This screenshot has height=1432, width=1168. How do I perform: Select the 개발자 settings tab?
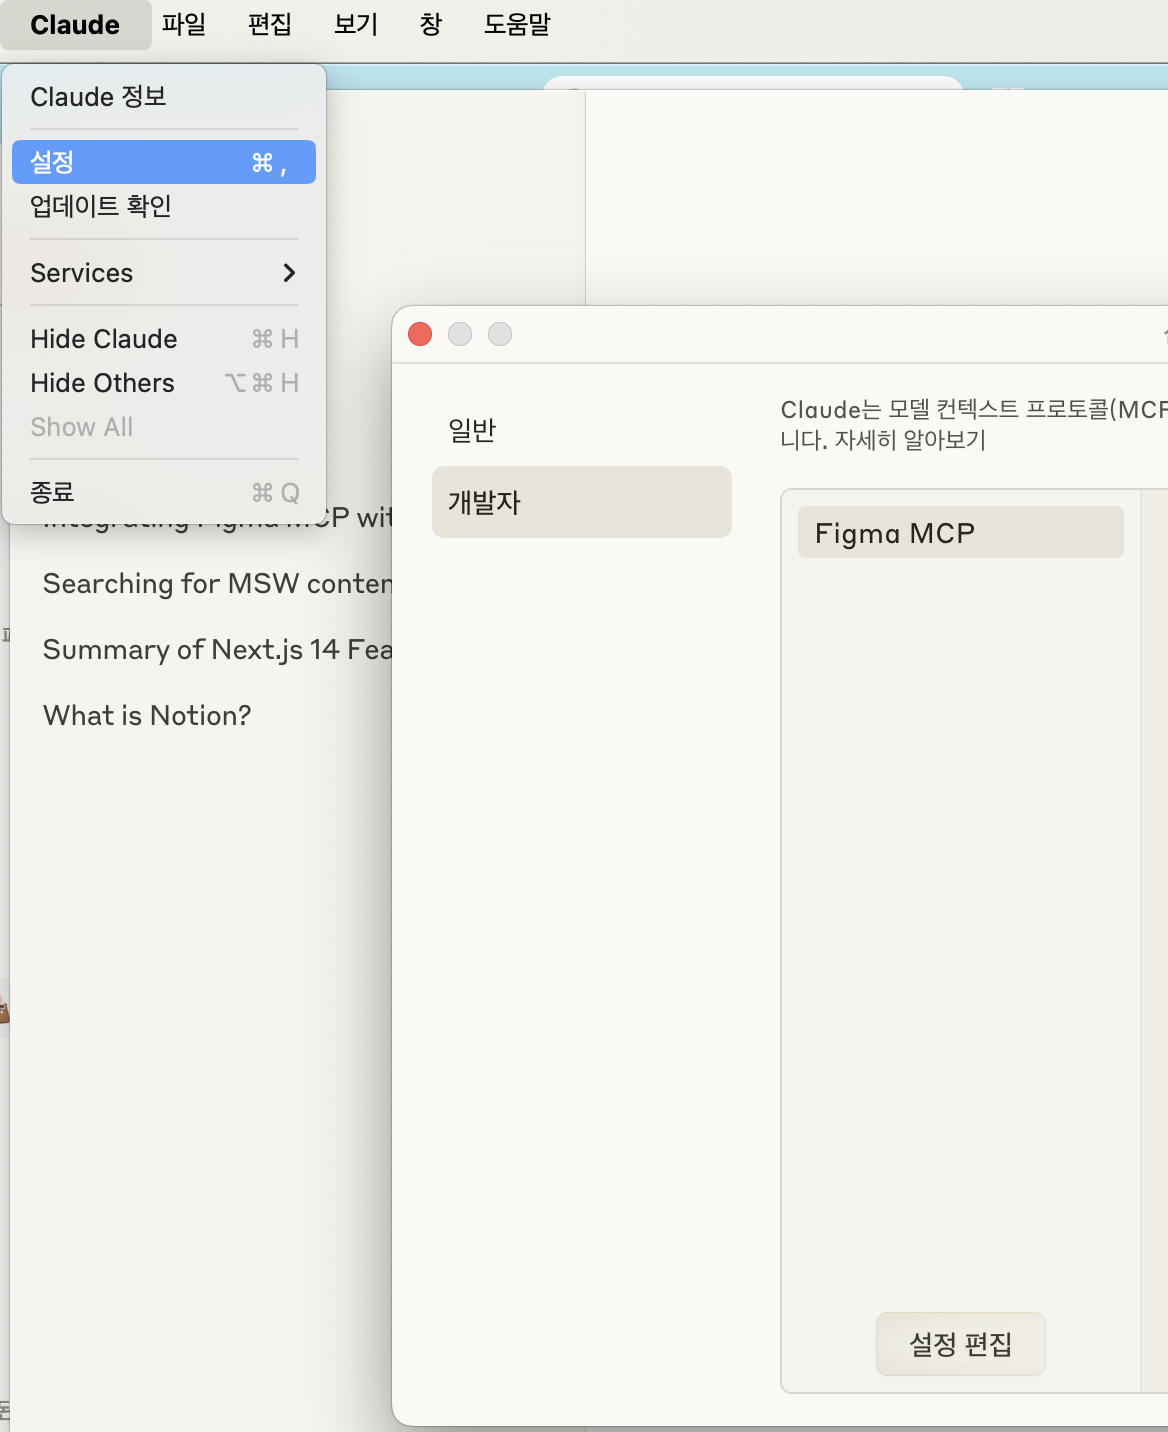[x=582, y=502]
